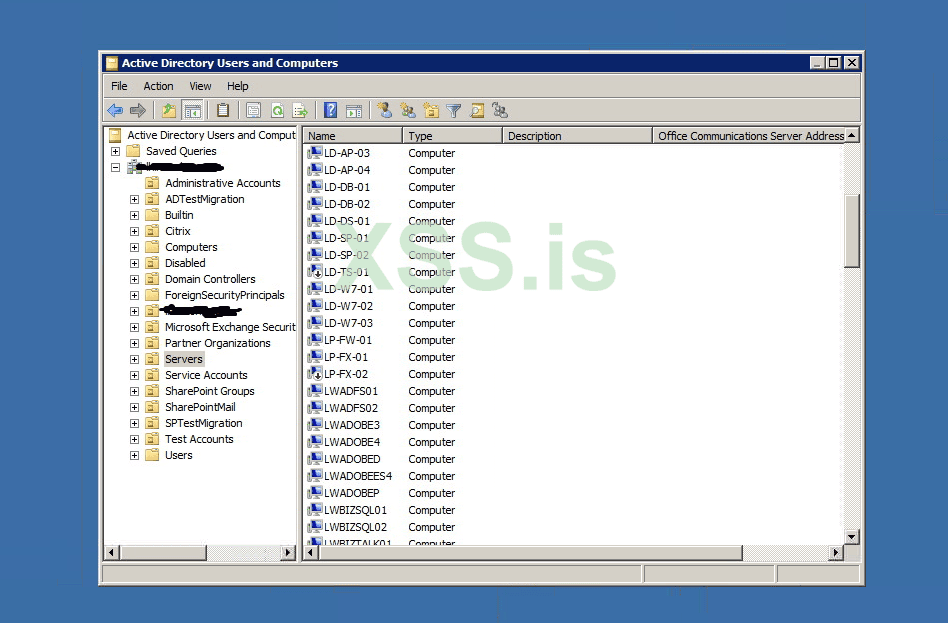Click tree pane horizontal scroll left arrow
Screen dimensions: 948x623
coord(111,552)
